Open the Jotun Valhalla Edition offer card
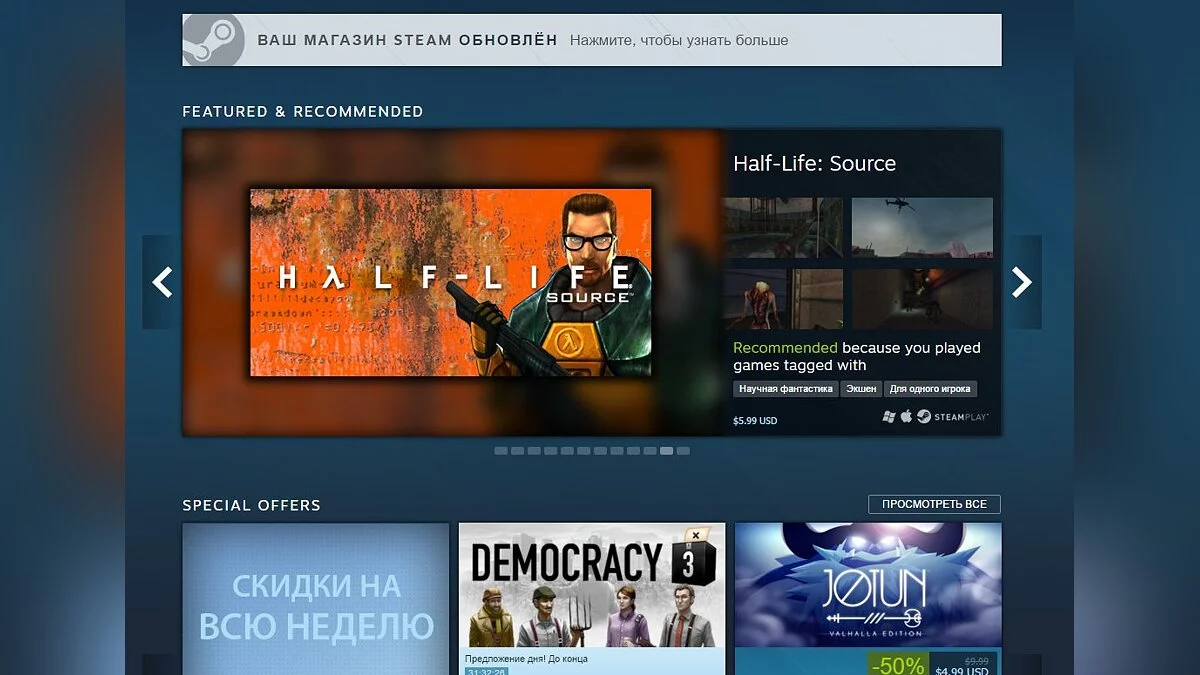 tap(868, 598)
